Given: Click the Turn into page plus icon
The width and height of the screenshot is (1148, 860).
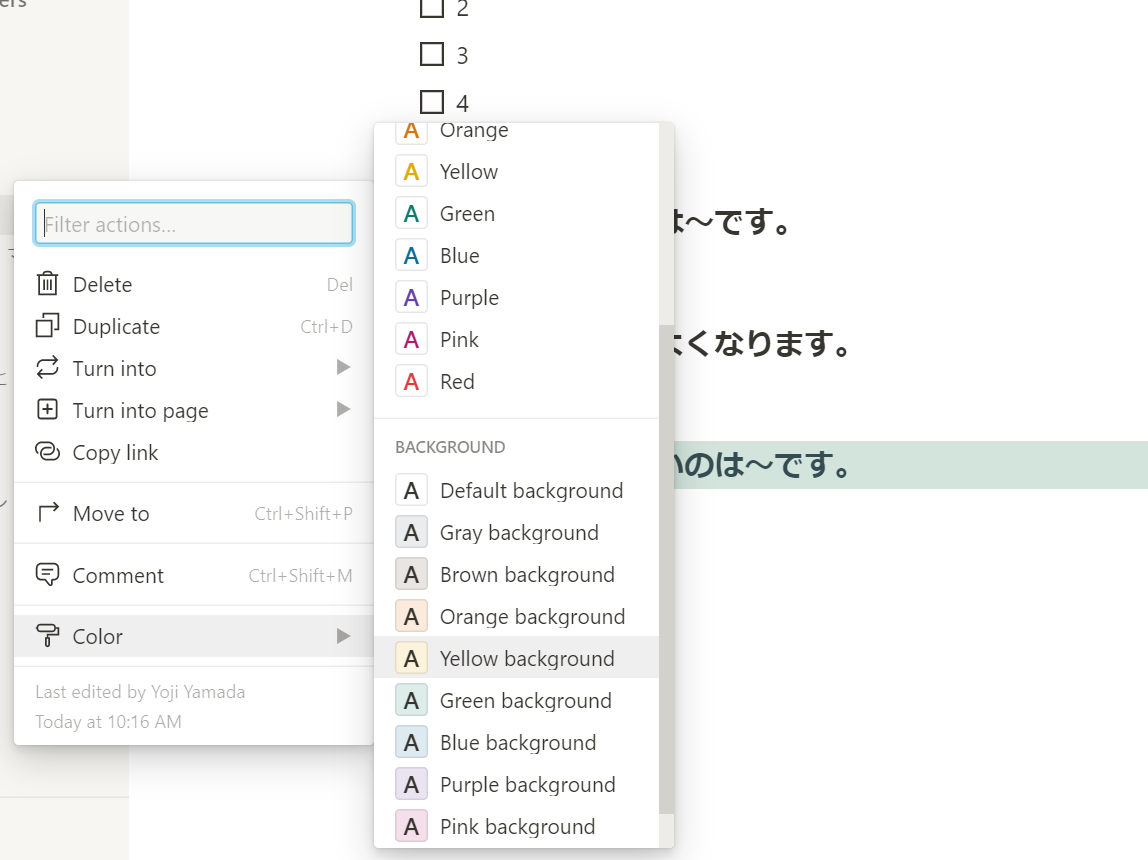Looking at the screenshot, I should point(48,409).
